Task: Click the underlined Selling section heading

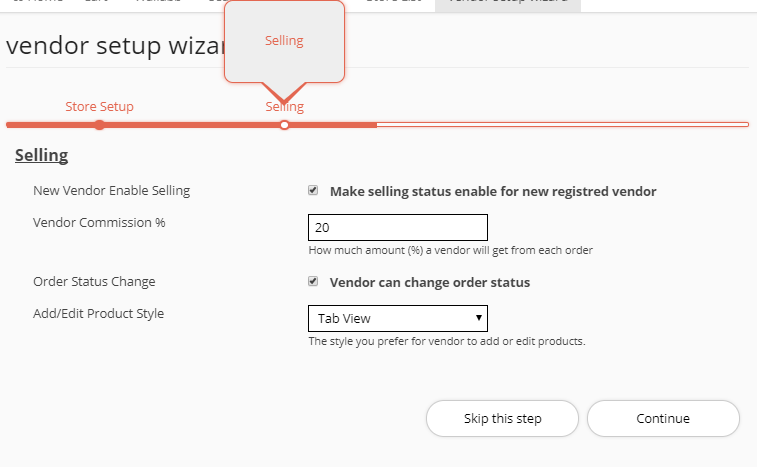Action: 42,156
